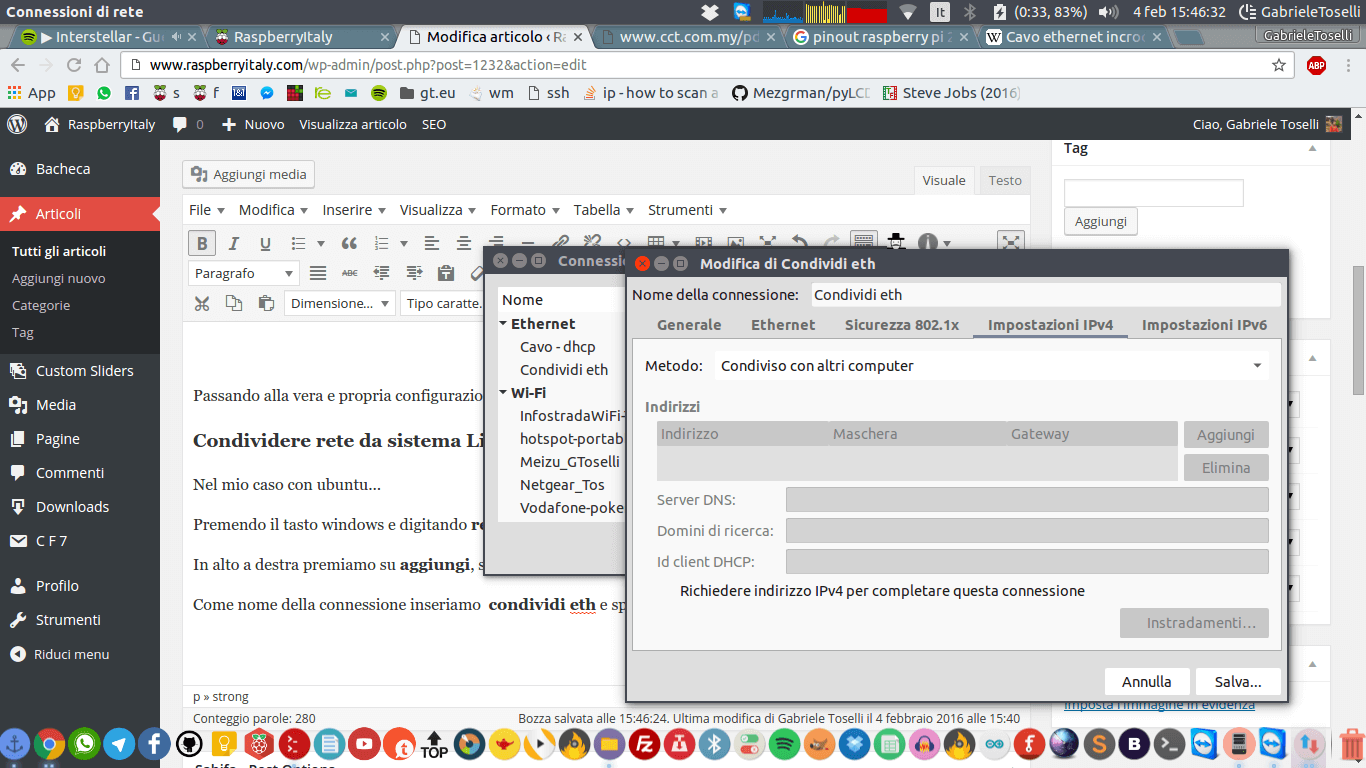Click Annulla to cancel editing

click(x=1147, y=682)
